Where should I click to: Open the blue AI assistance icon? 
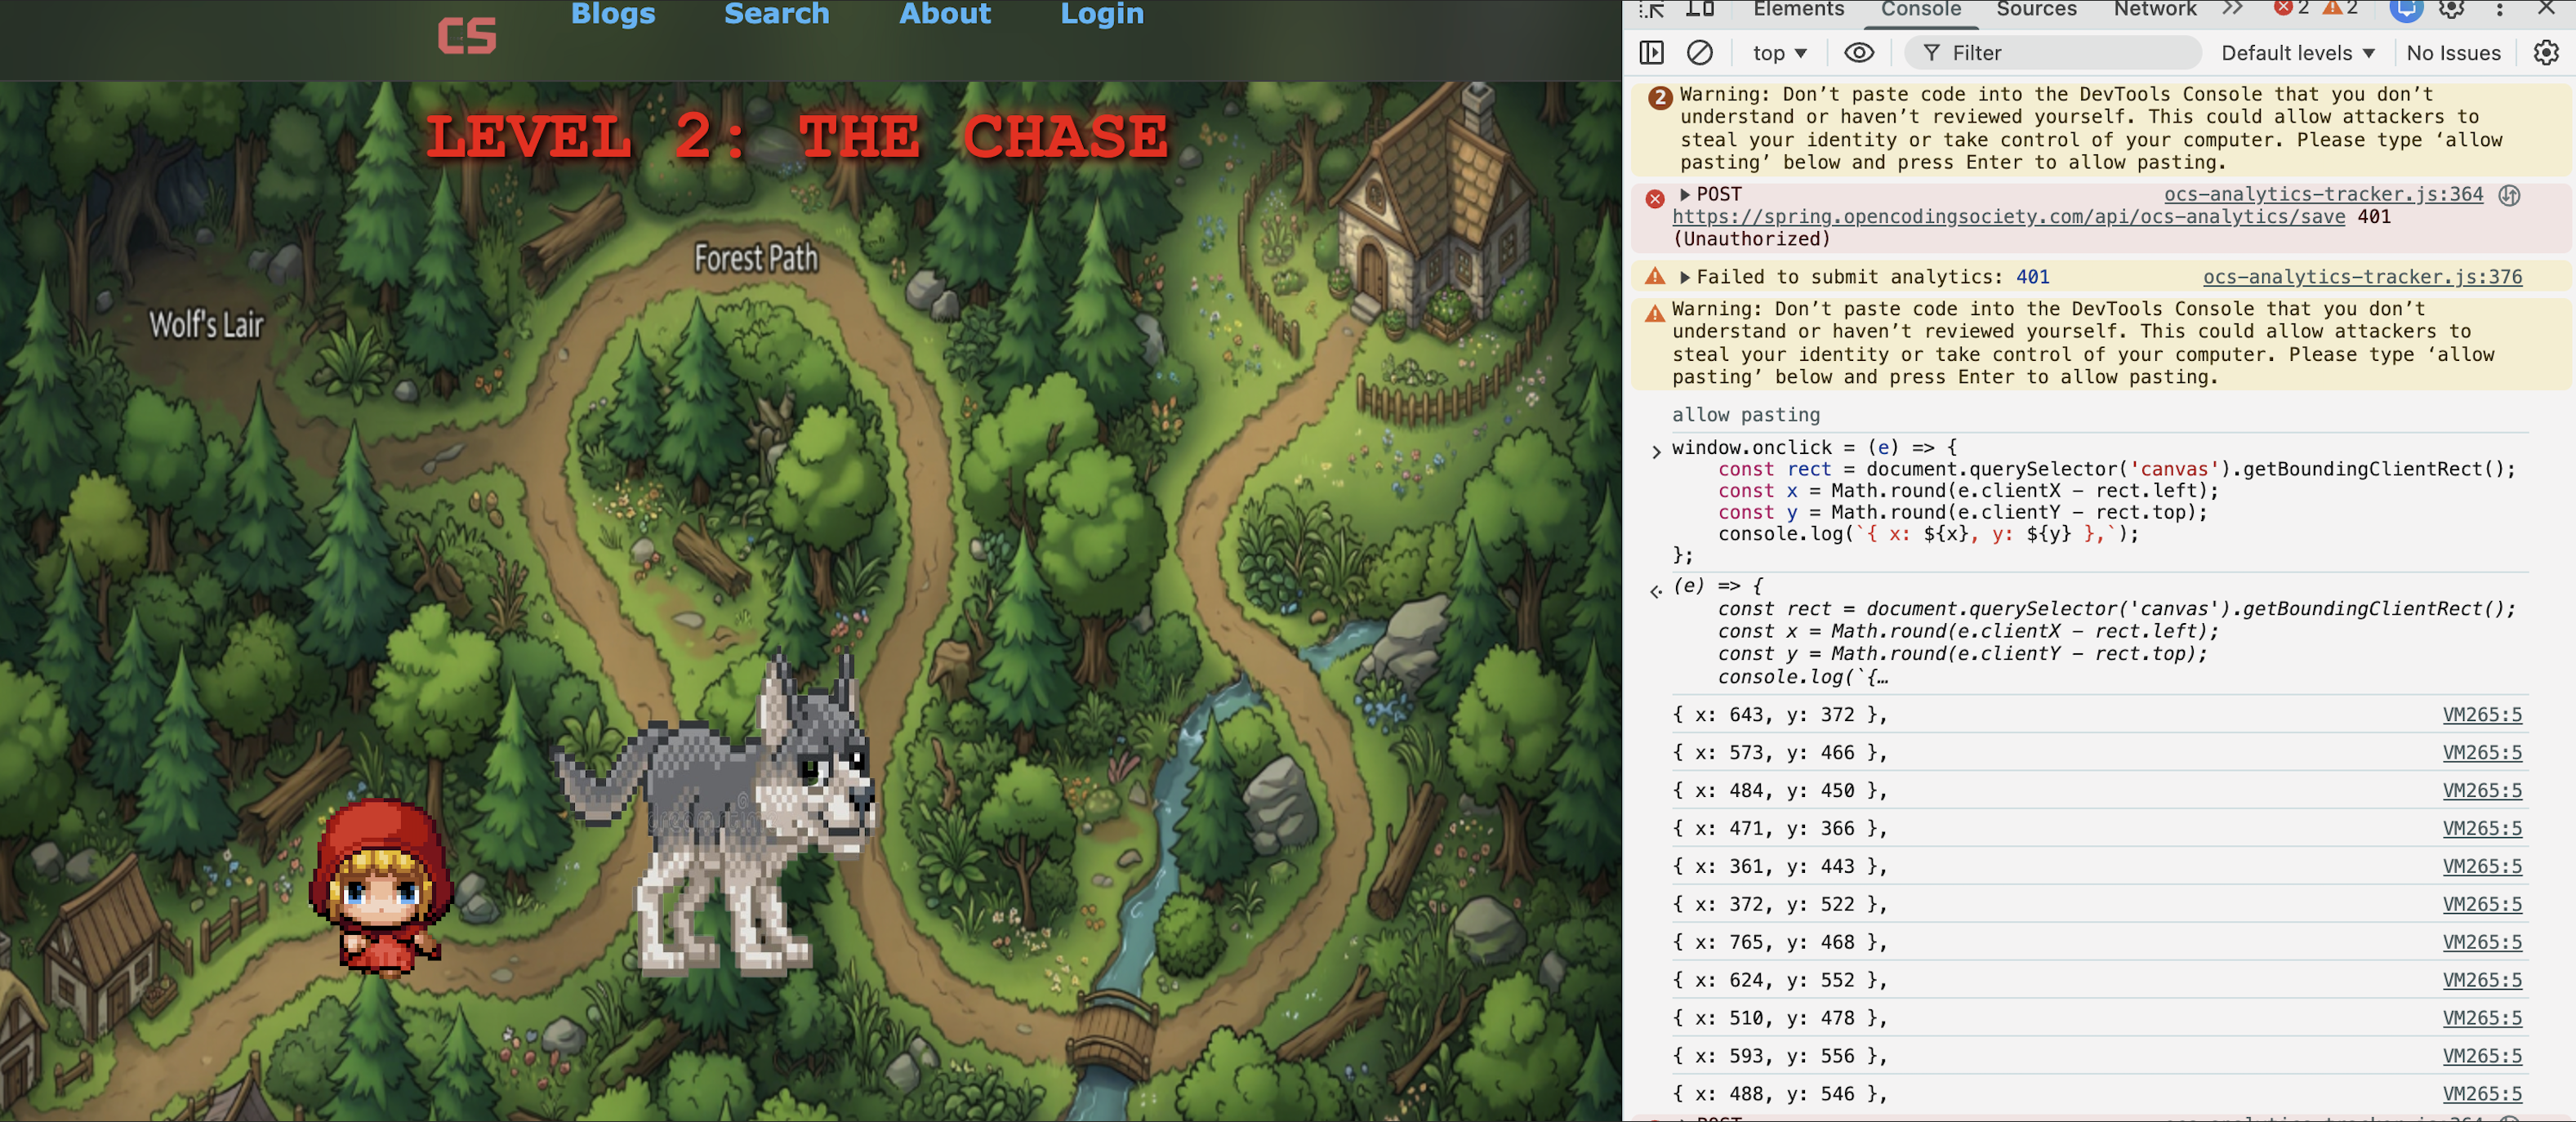click(x=2405, y=10)
